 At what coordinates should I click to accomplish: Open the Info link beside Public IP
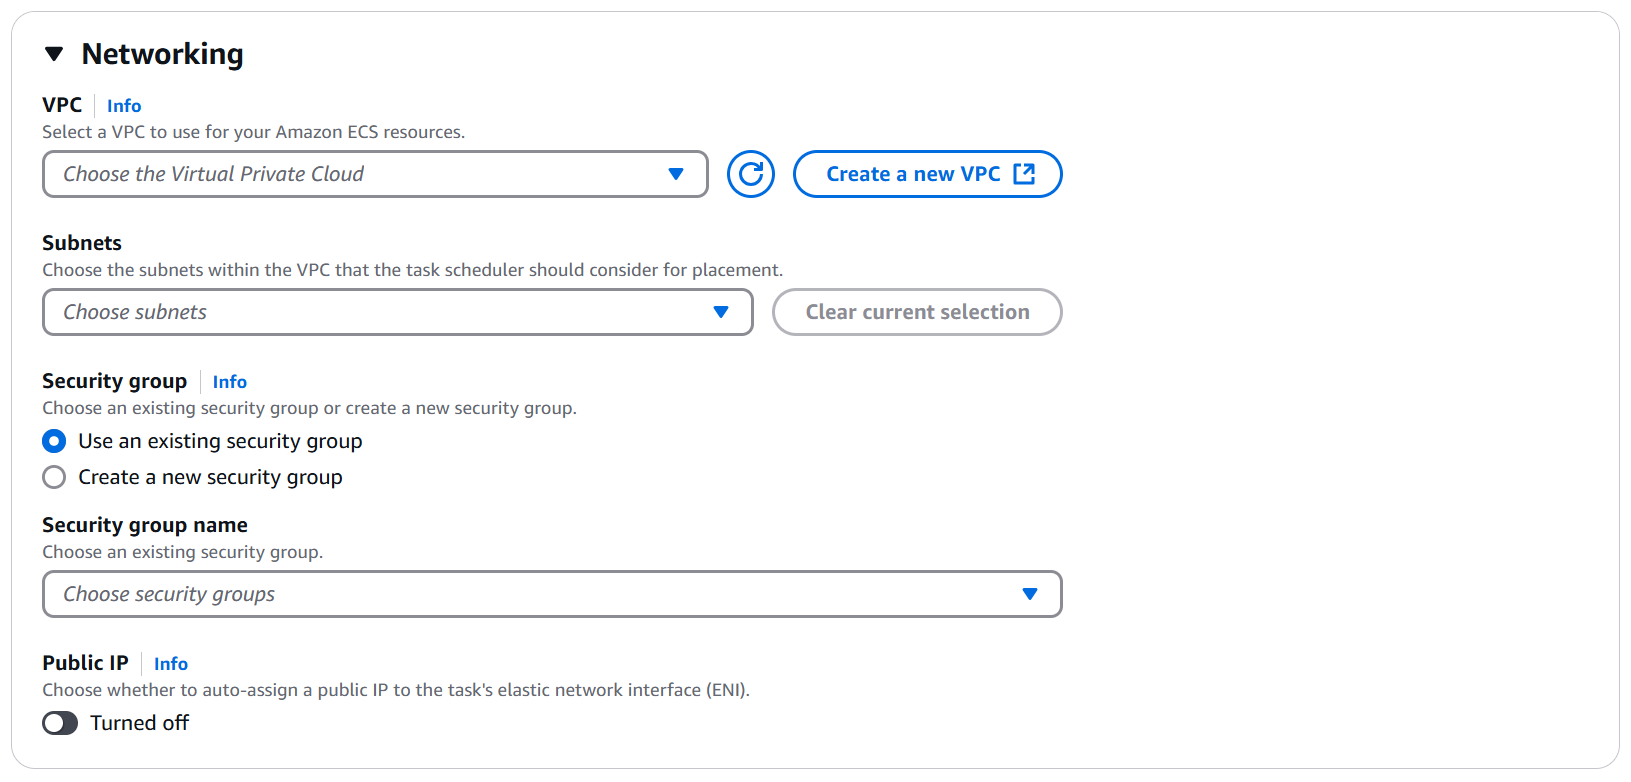171,664
